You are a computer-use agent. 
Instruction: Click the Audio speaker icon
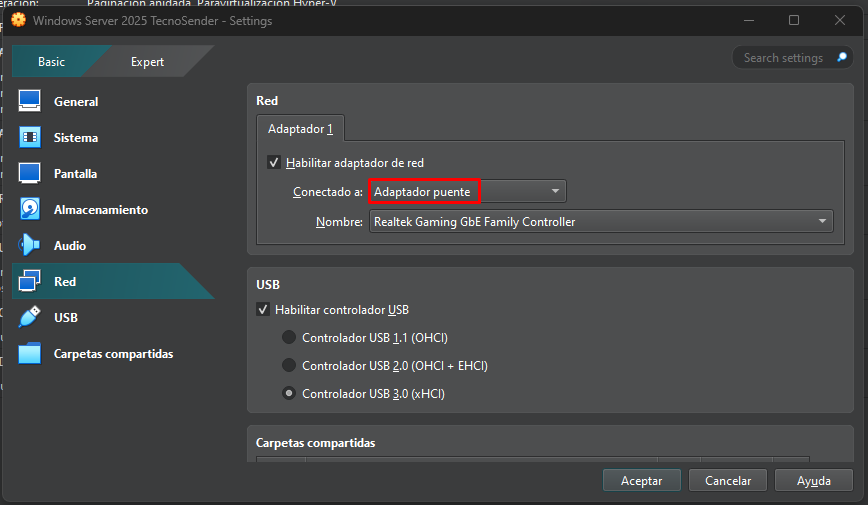pyautogui.click(x=29, y=245)
